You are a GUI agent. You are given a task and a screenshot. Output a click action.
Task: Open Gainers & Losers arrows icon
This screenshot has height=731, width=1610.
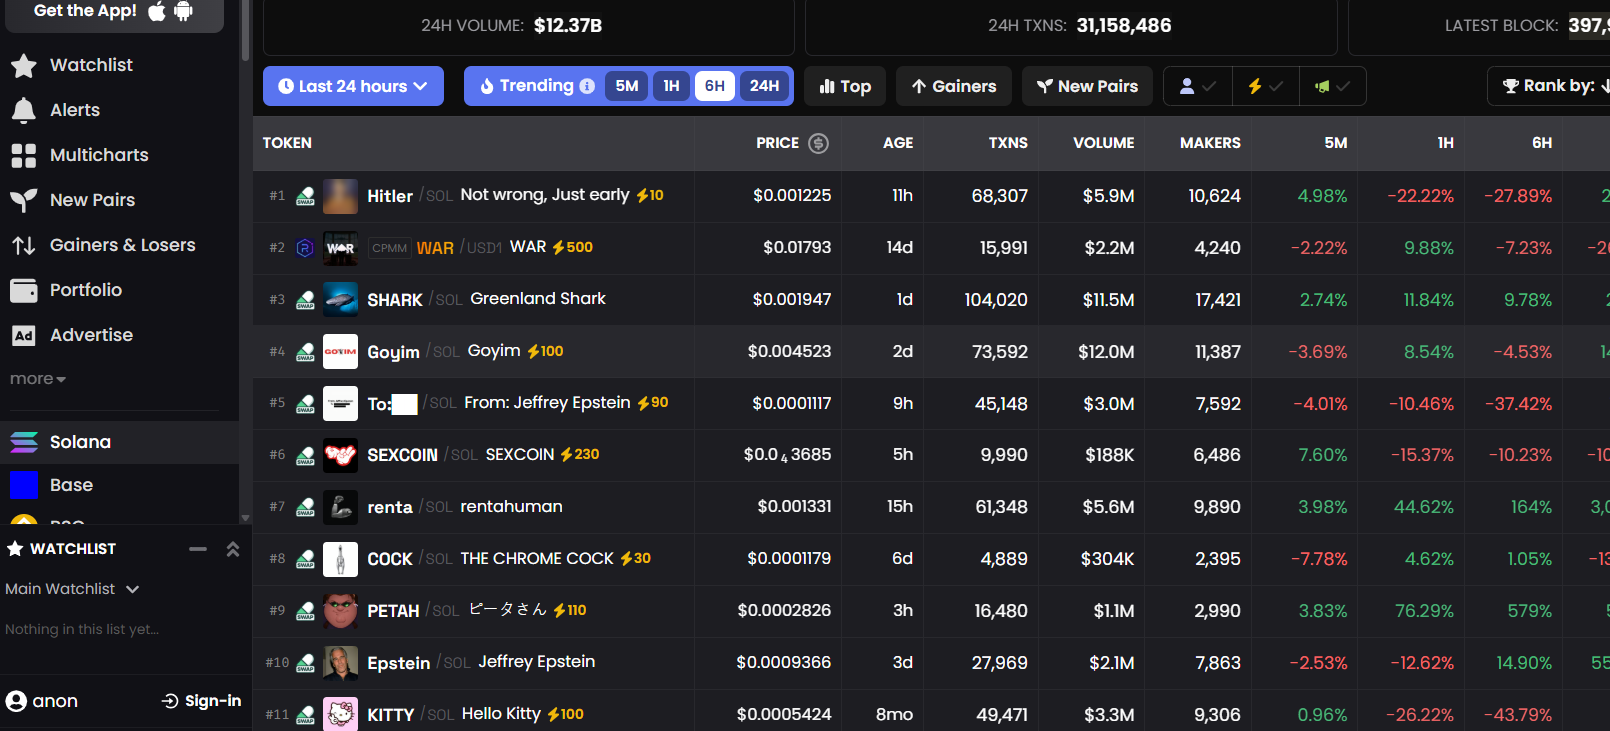tap(24, 245)
